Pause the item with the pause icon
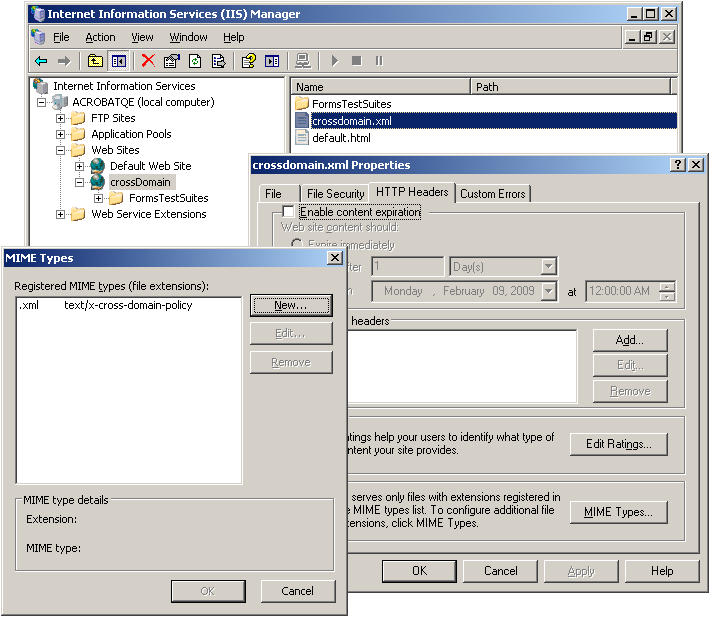The width and height of the screenshot is (710, 617). [x=379, y=61]
